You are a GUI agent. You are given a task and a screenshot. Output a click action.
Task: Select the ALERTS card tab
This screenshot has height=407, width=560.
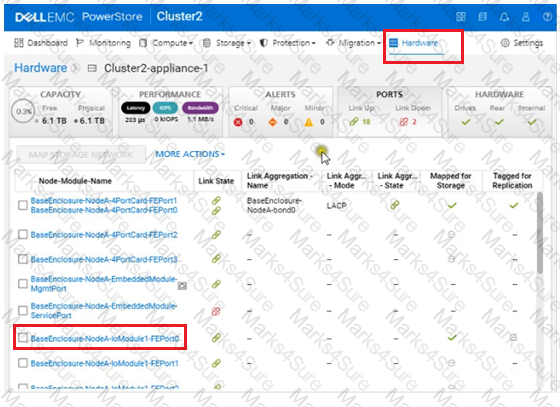coord(280,111)
